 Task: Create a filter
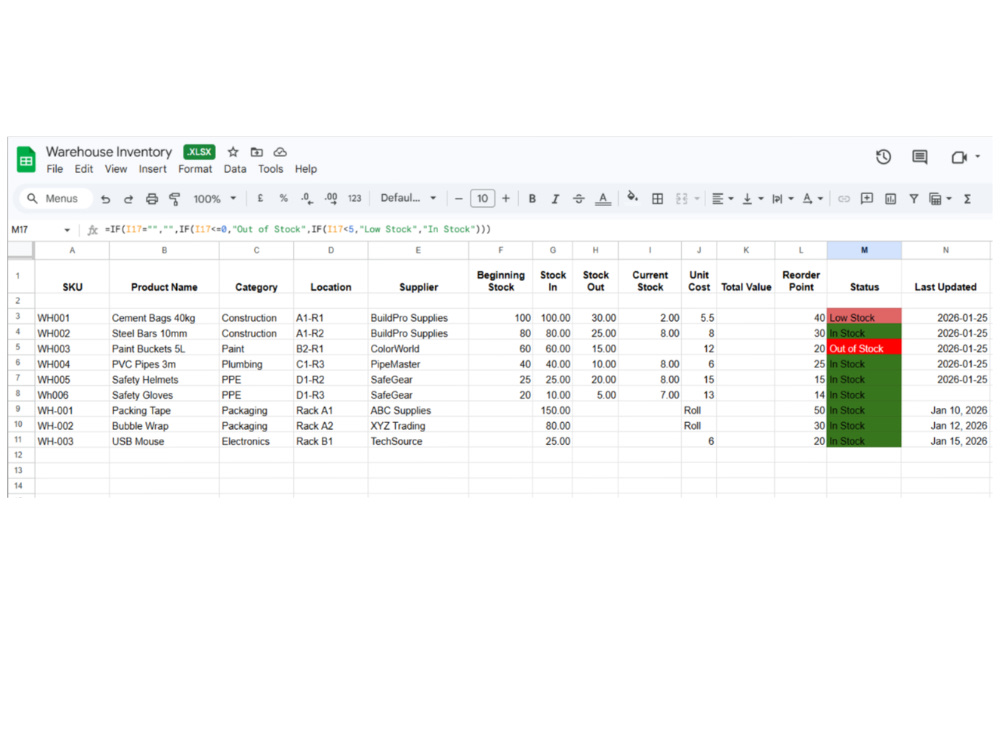[x=913, y=199]
